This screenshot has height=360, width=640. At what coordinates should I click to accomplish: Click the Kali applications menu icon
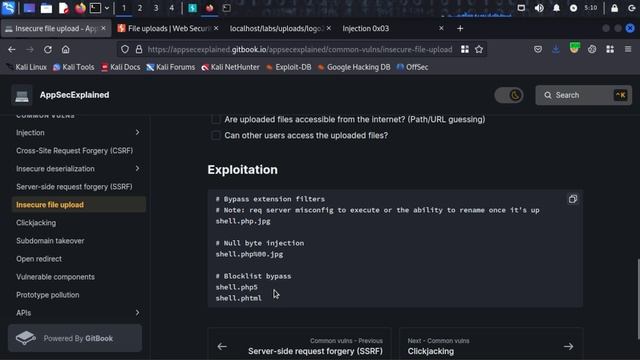pos(8,8)
